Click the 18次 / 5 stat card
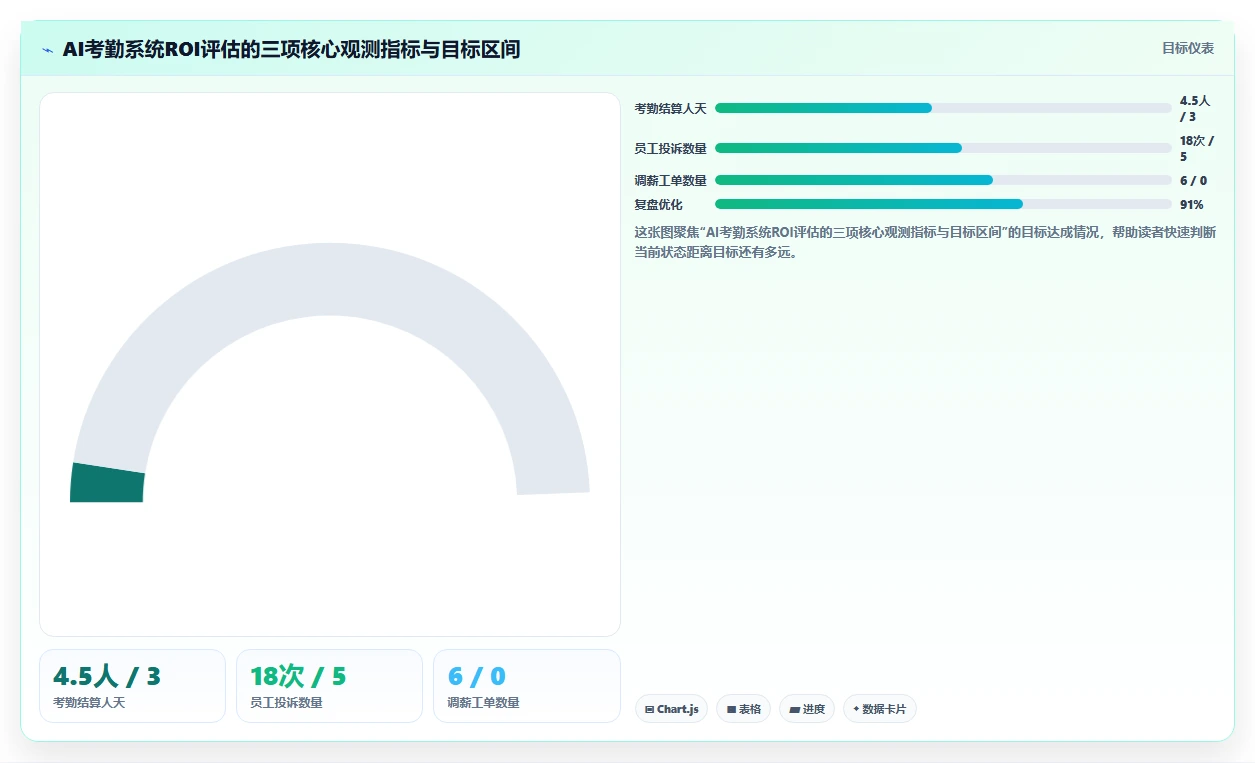Viewport: 1255px width, 763px height. (x=329, y=686)
